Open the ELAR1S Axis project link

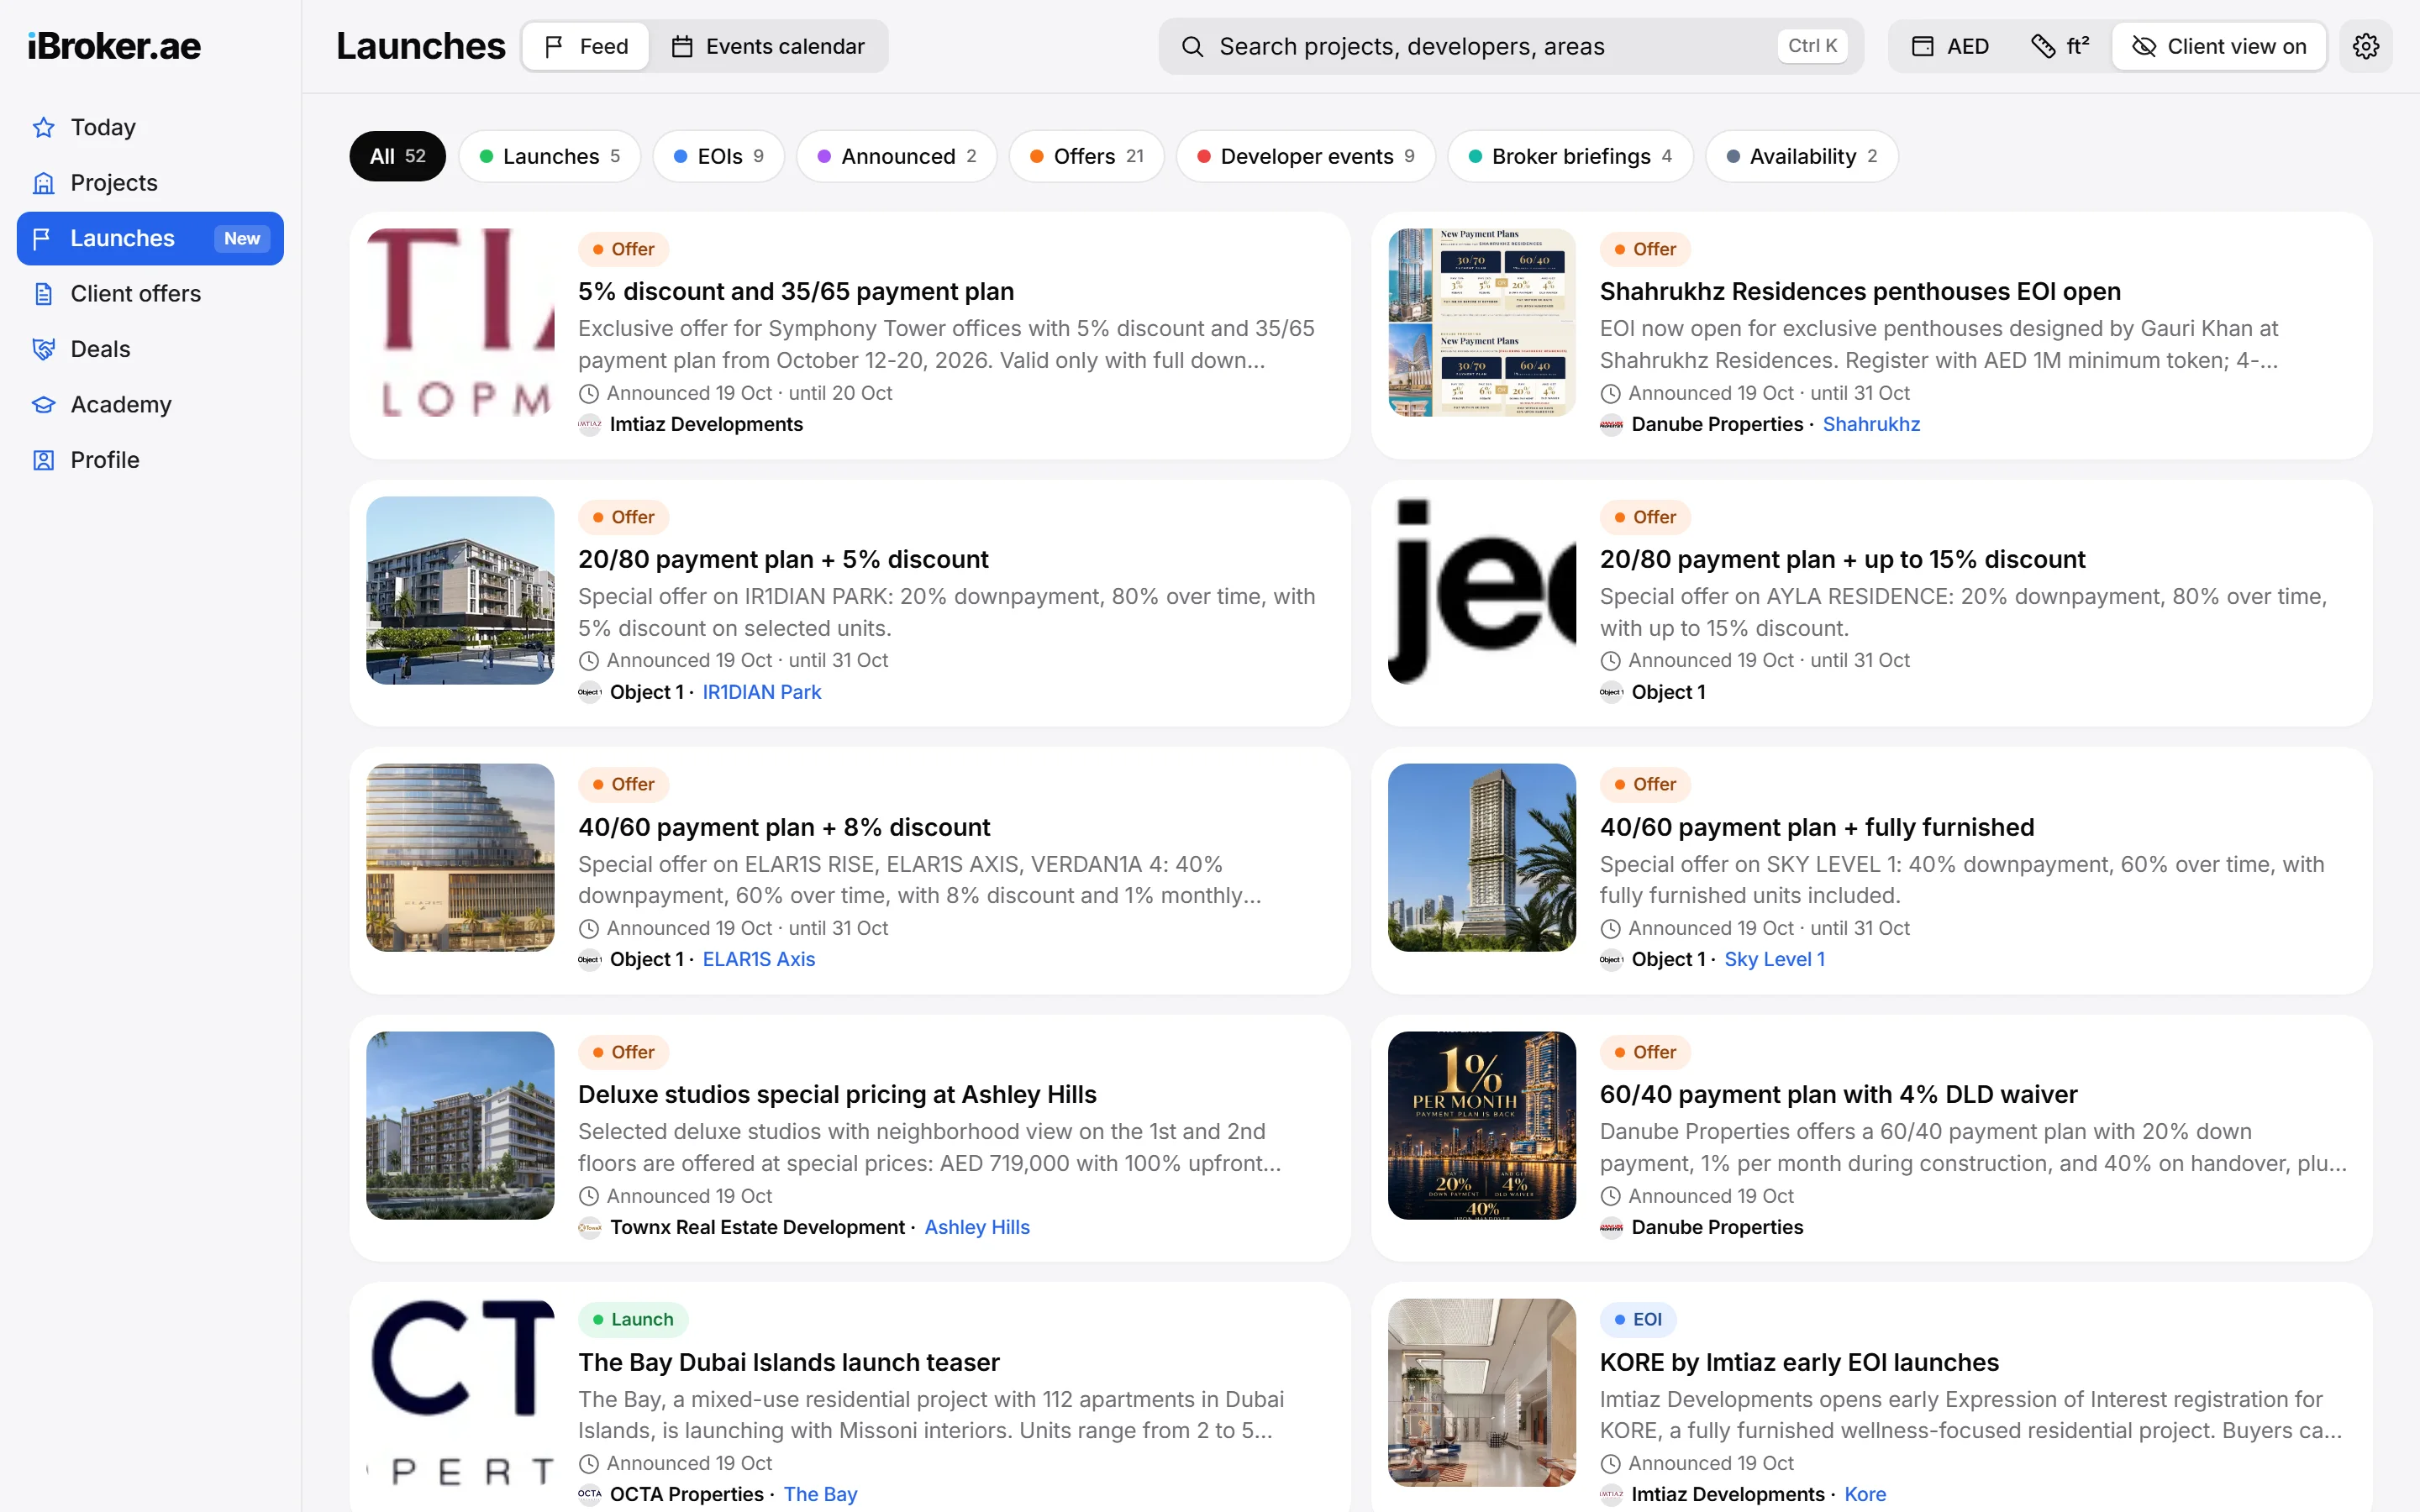pyautogui.click(x=758, y=959)
